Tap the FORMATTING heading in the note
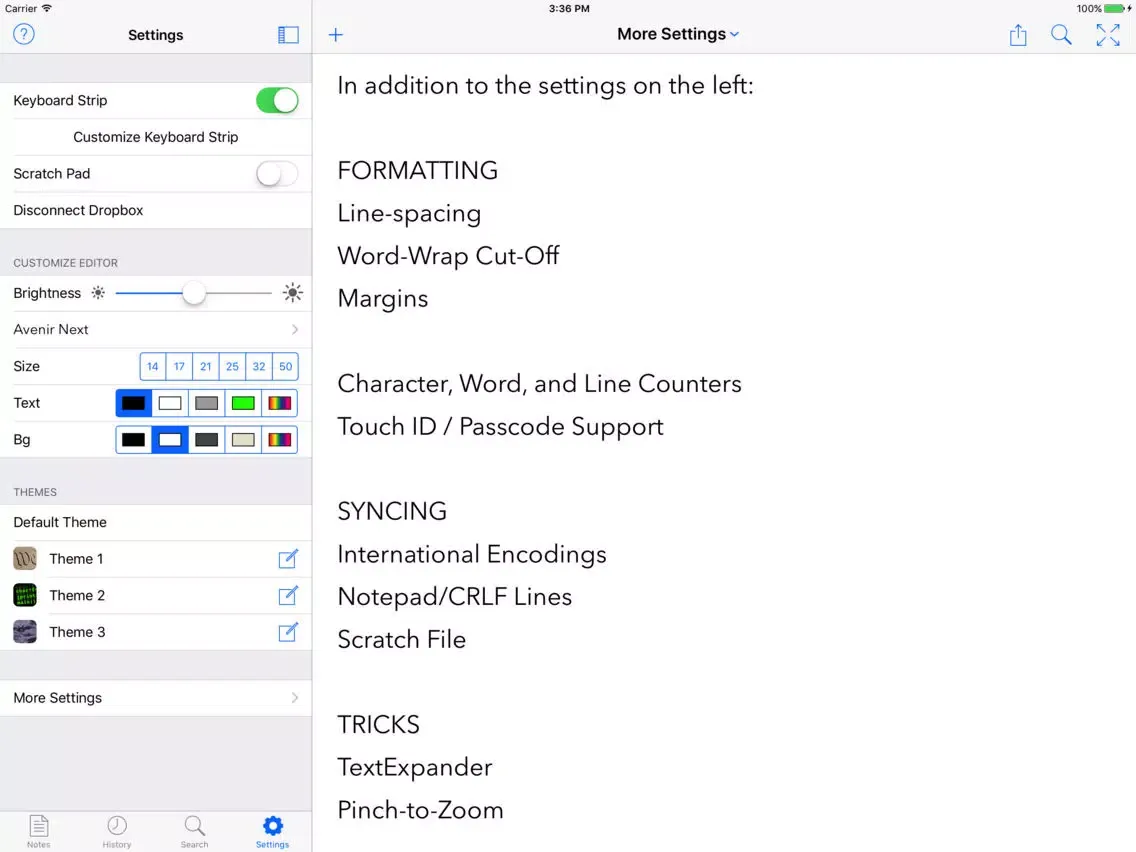1136x852 pixels. click(x=417, y=170)
